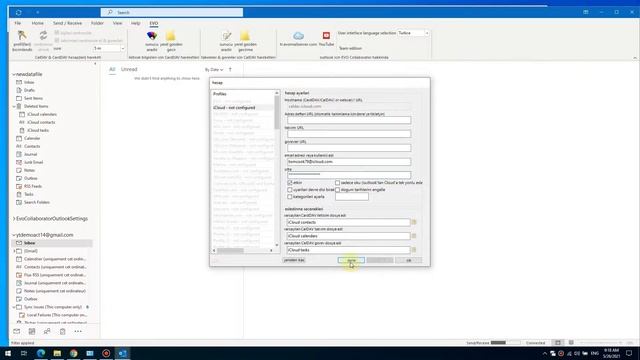Viewport: 640px width, 360px height.
Task: Open more navigation options (three dots)
Action: pos(78,331)
